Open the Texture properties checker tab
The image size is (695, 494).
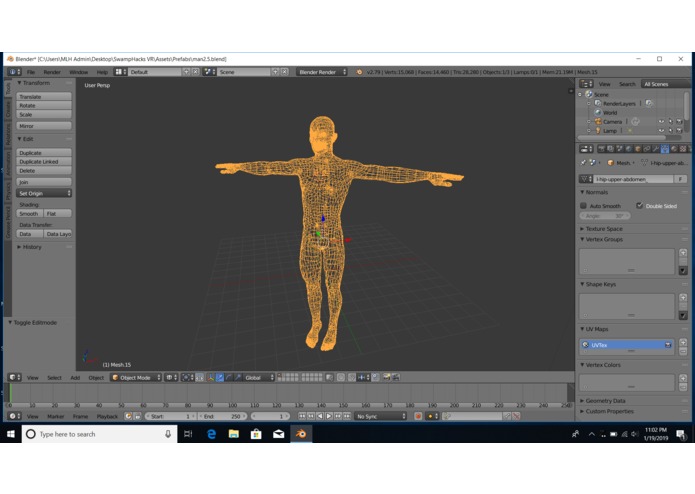[683, 149]
